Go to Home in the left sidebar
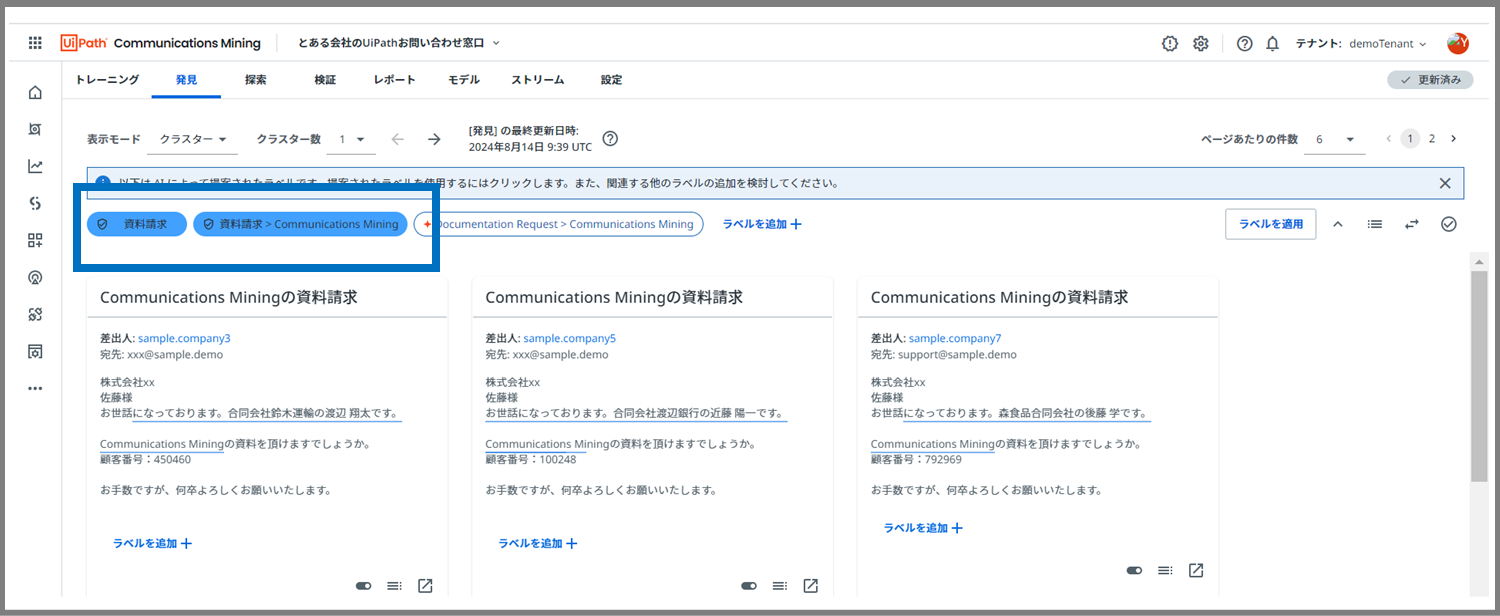 tap(36, 93)
